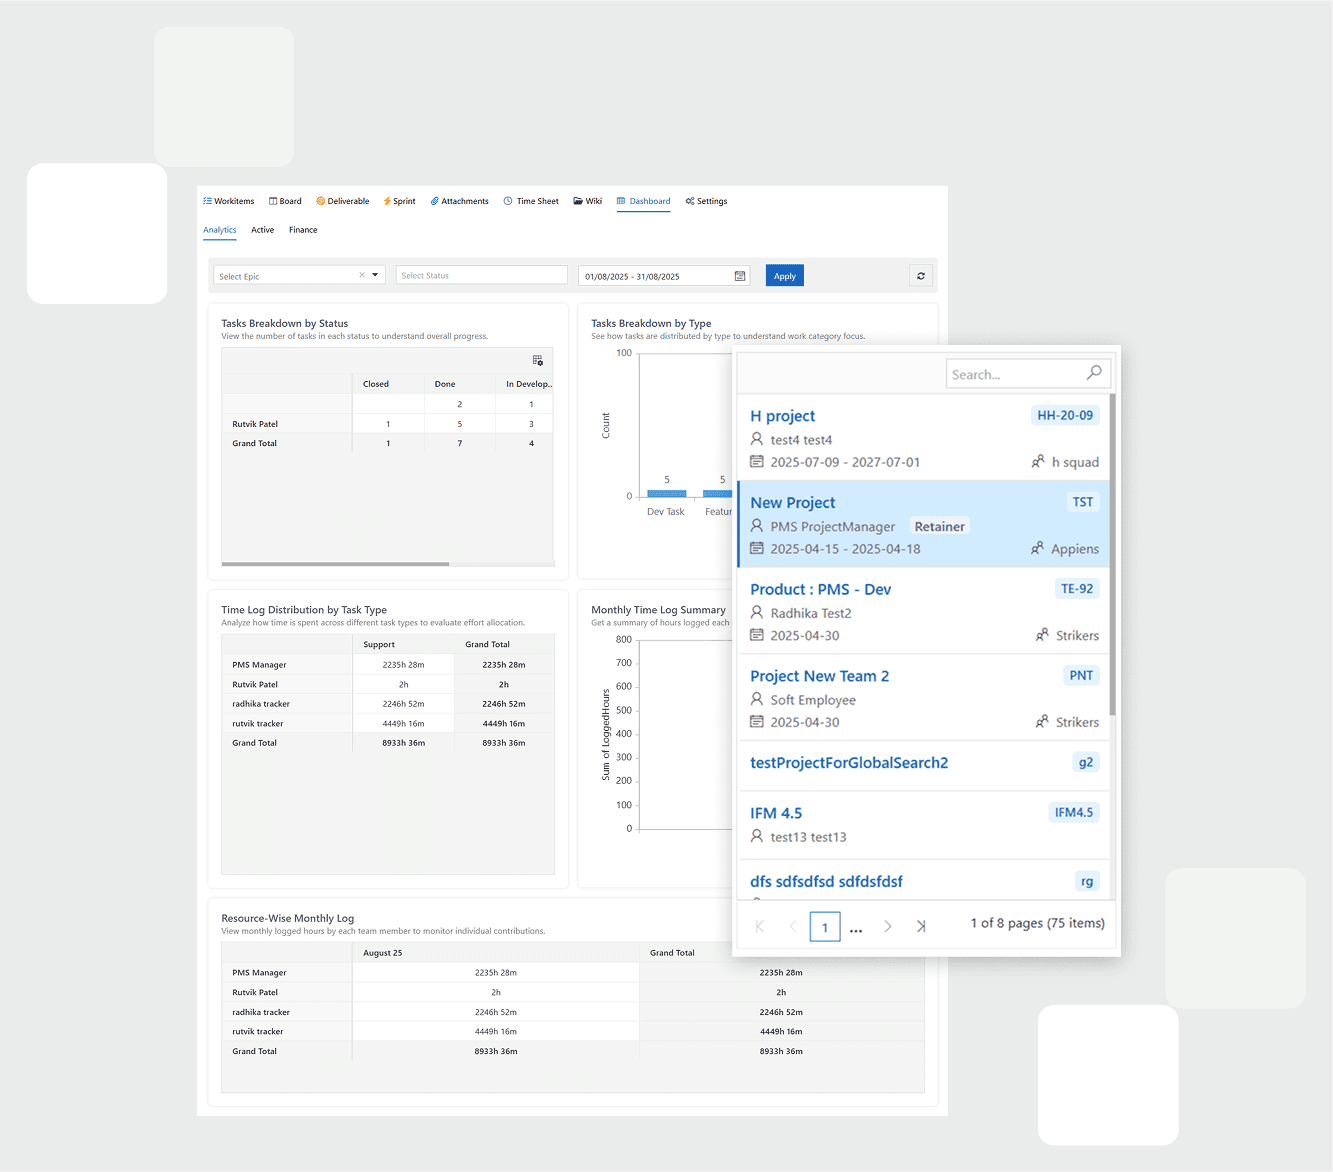Viewport: 1333px width, 1172px height.
Task: Click the user icon beside Soft Employee
Action: [757, 699]
